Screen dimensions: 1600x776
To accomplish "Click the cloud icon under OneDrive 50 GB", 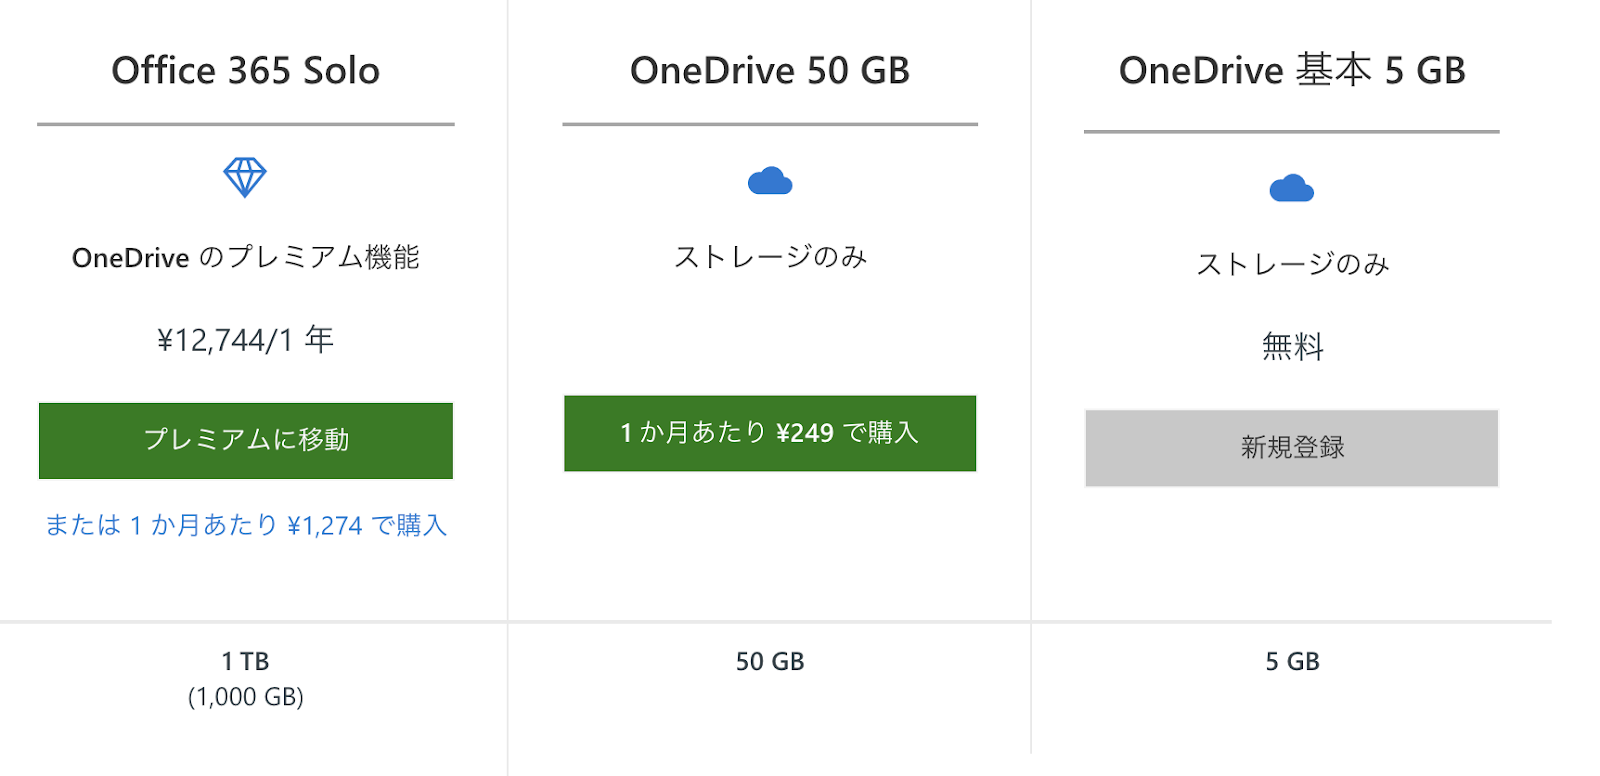I will tap(770, 181).
